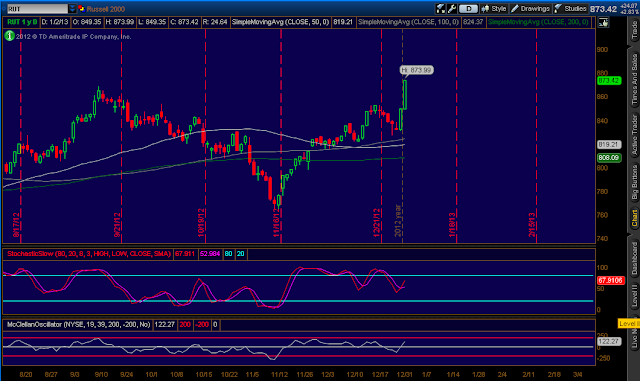Click the Hi: 873.99 price bubble
The width and height of the screenshot is (640, 381).
click(416, 70)
